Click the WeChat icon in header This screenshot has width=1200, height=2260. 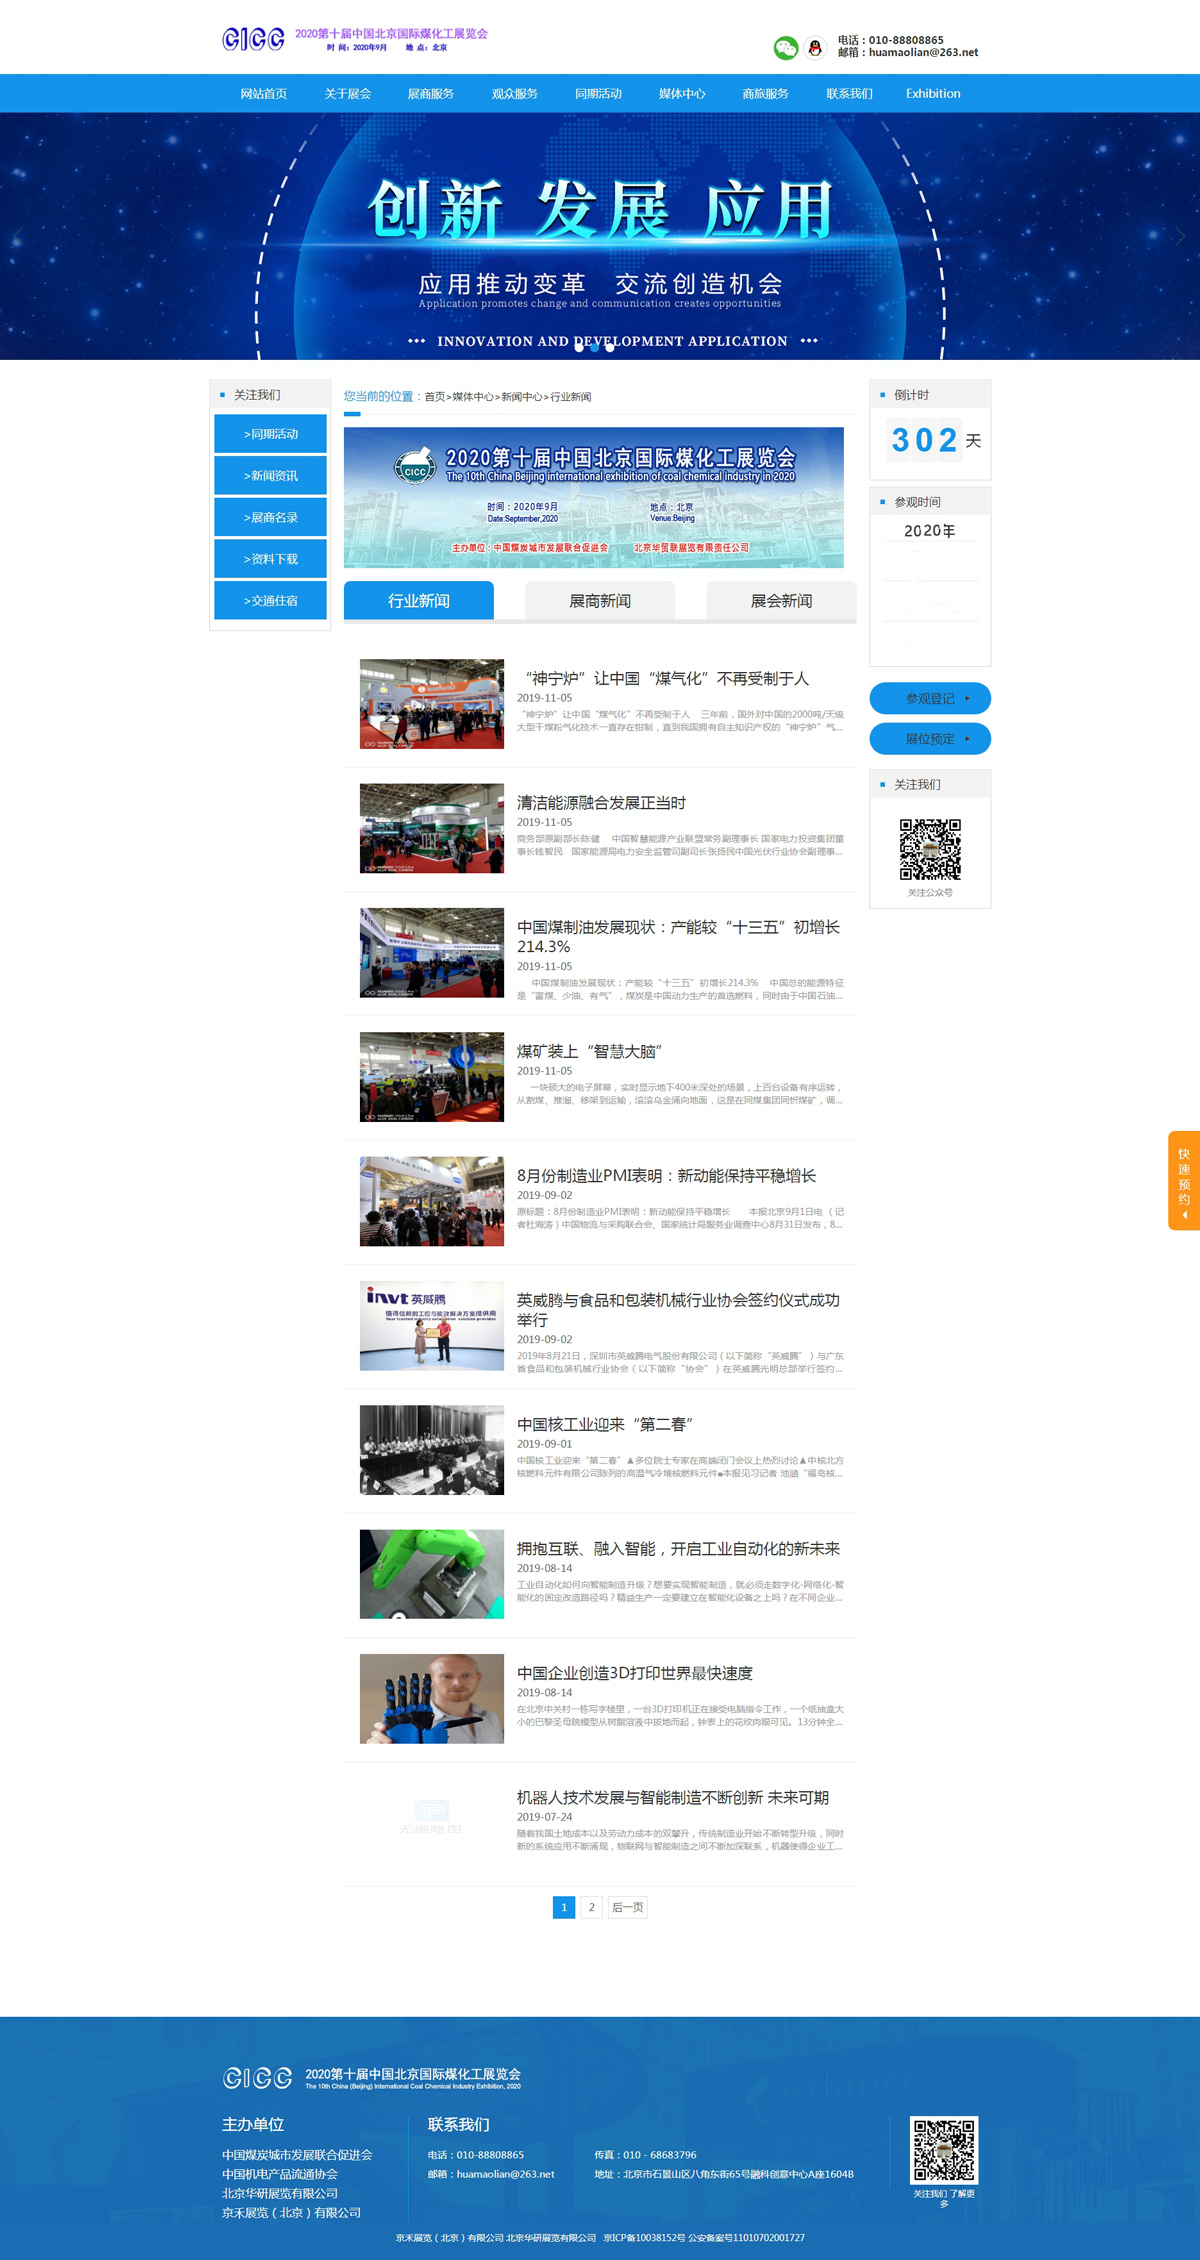[785, 47]
